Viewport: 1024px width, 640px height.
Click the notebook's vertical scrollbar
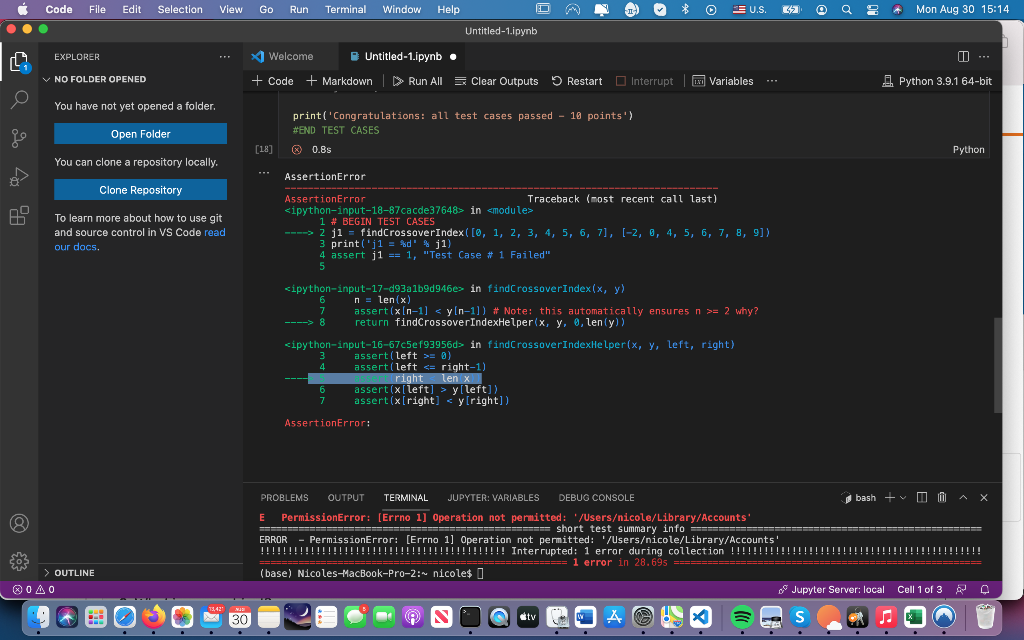tap(996, 365)
